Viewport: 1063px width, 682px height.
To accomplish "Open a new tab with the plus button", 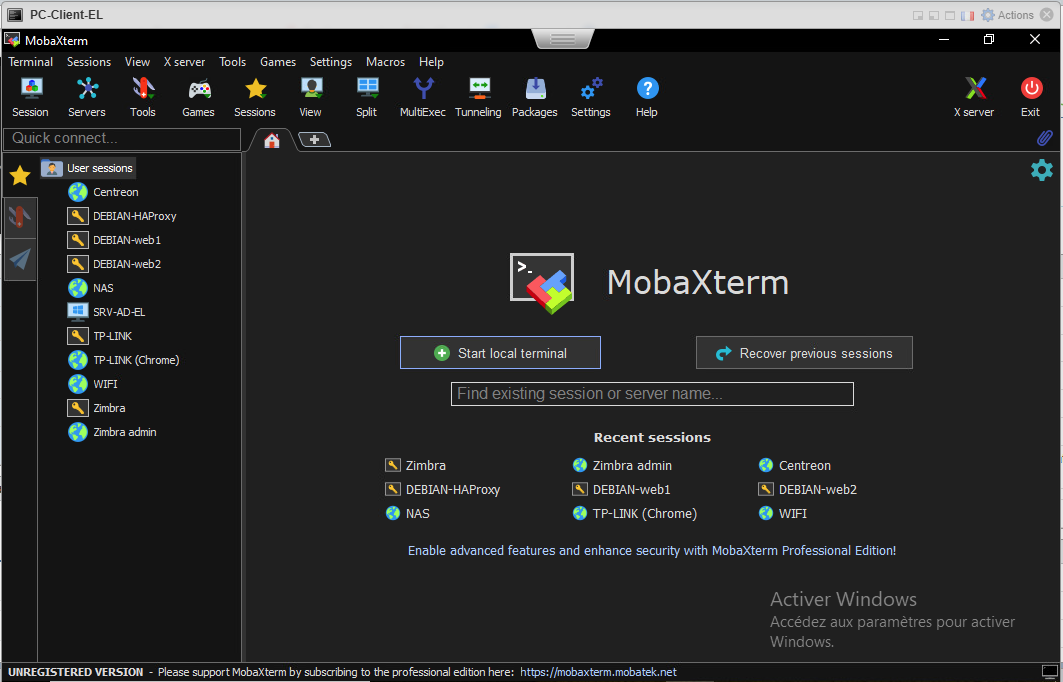I will click(314, 139).
